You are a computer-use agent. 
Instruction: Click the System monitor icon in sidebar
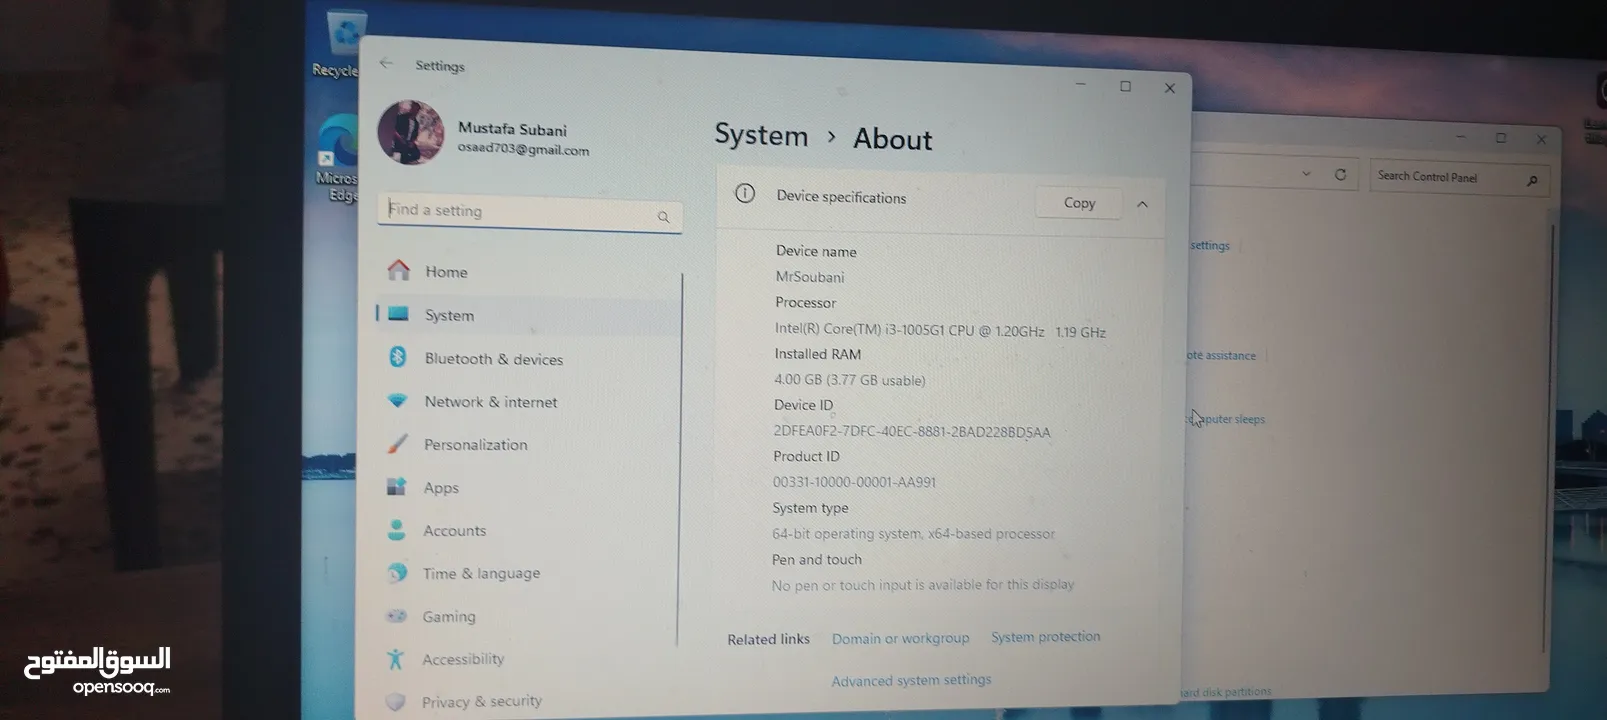click(x=398, y=314)
